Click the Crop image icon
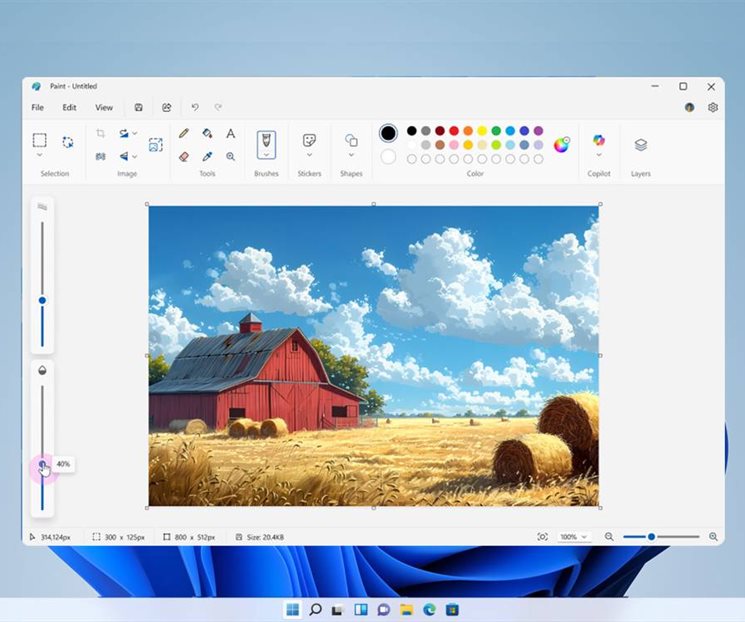Viewport: 745px width, 622px height. click(100, 133)
